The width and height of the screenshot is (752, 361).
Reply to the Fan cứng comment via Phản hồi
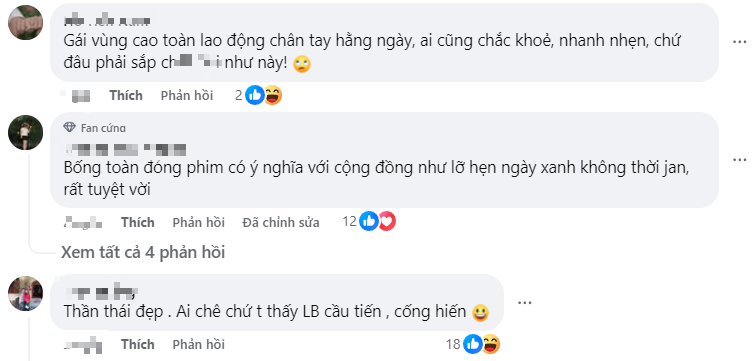(199, 222)
